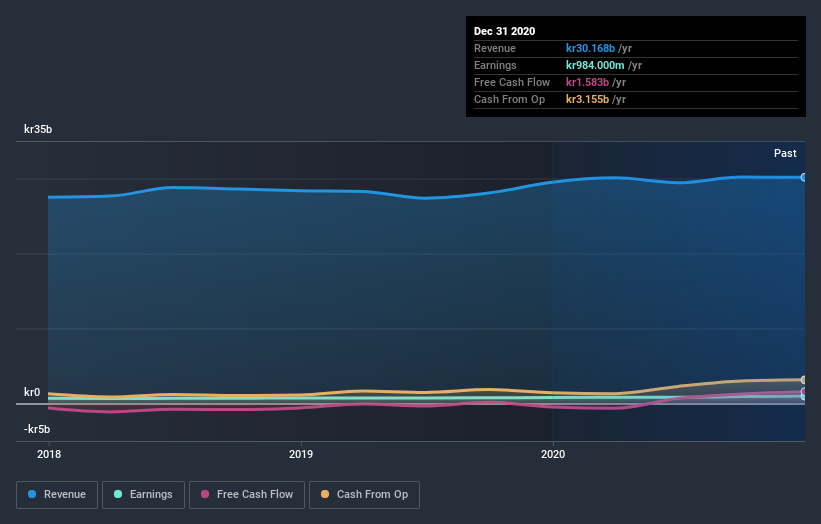821x524 pixels.
Task: Click the pink Free Cash Flow legend dot
Action: point(205,494)
